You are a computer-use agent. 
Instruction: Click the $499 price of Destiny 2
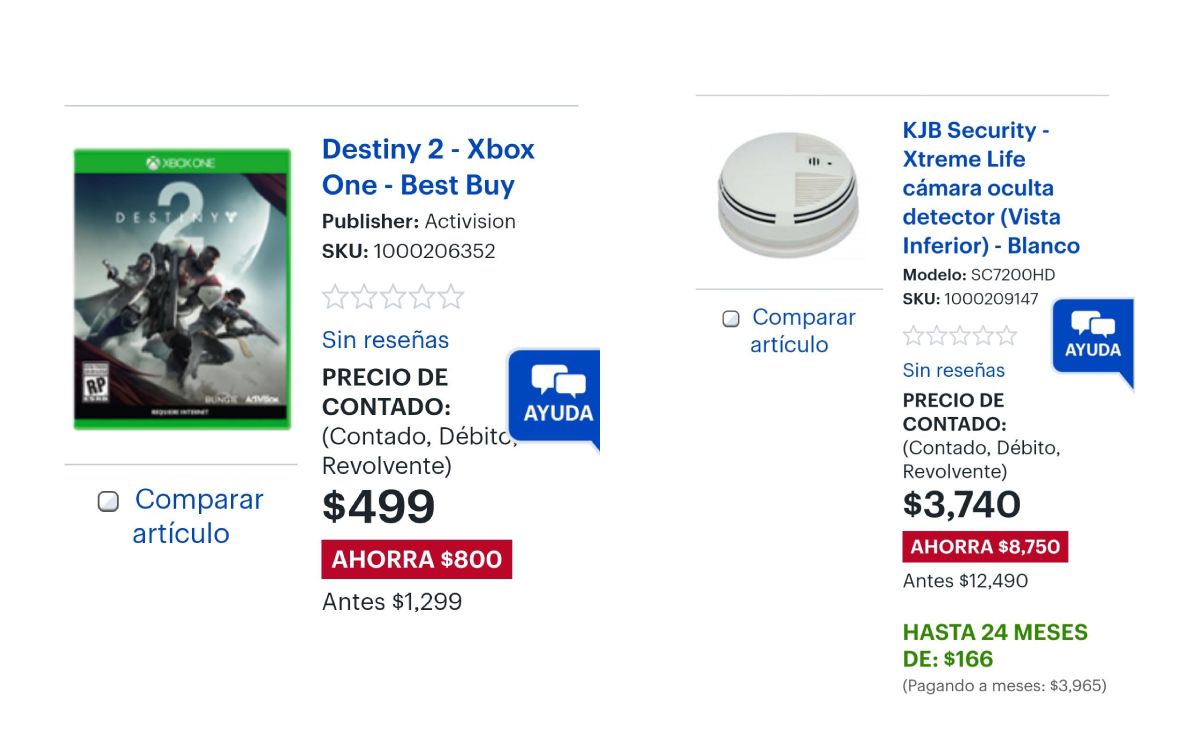[379, 507]
